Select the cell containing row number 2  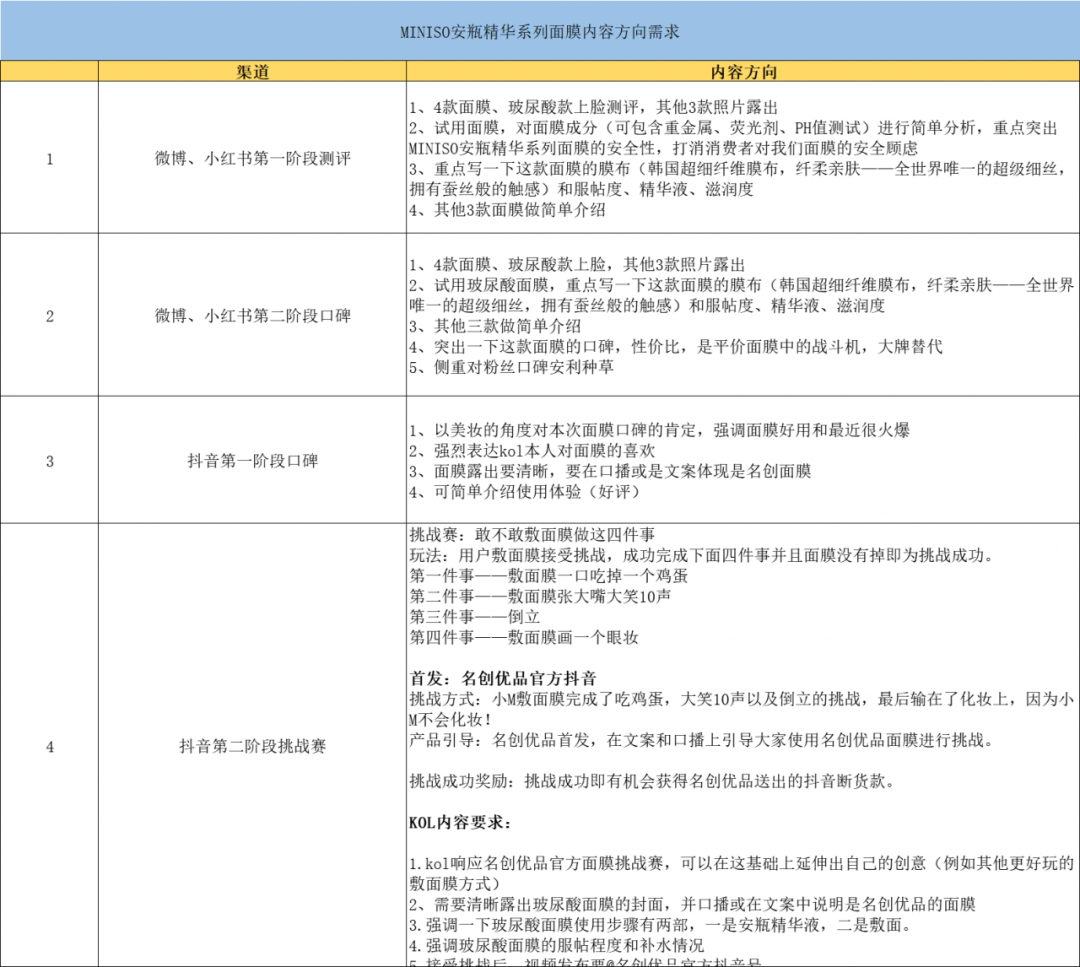tap(49, 315)
